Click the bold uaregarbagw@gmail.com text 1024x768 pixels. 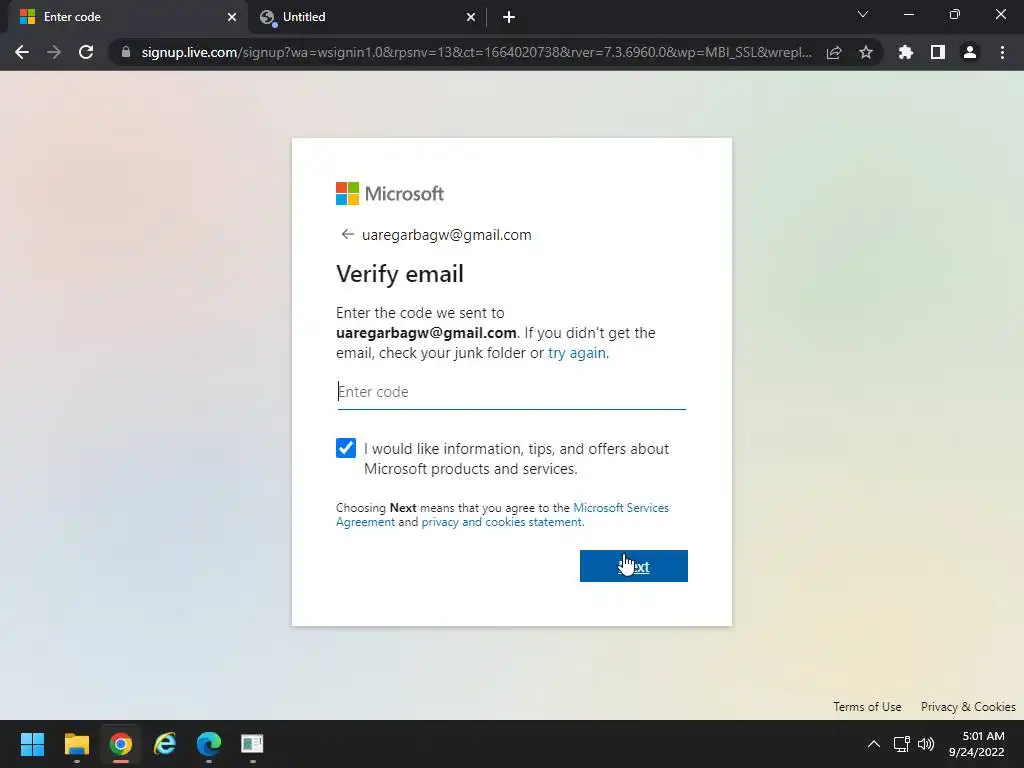426,333
